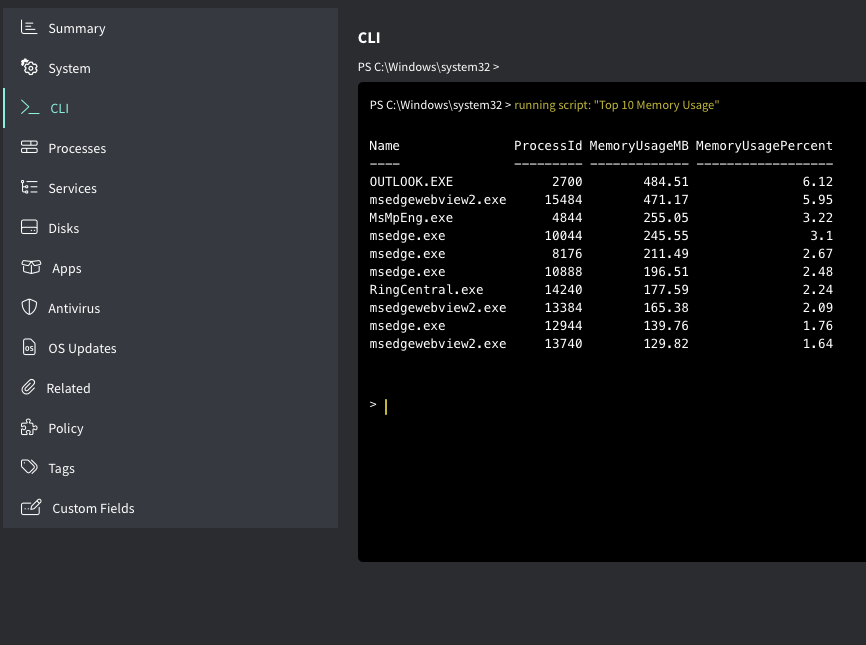The width and height of the screenshot is (866, 645).
Task: Click the Policy puzzle piece icon
Action: click(29, 427)
